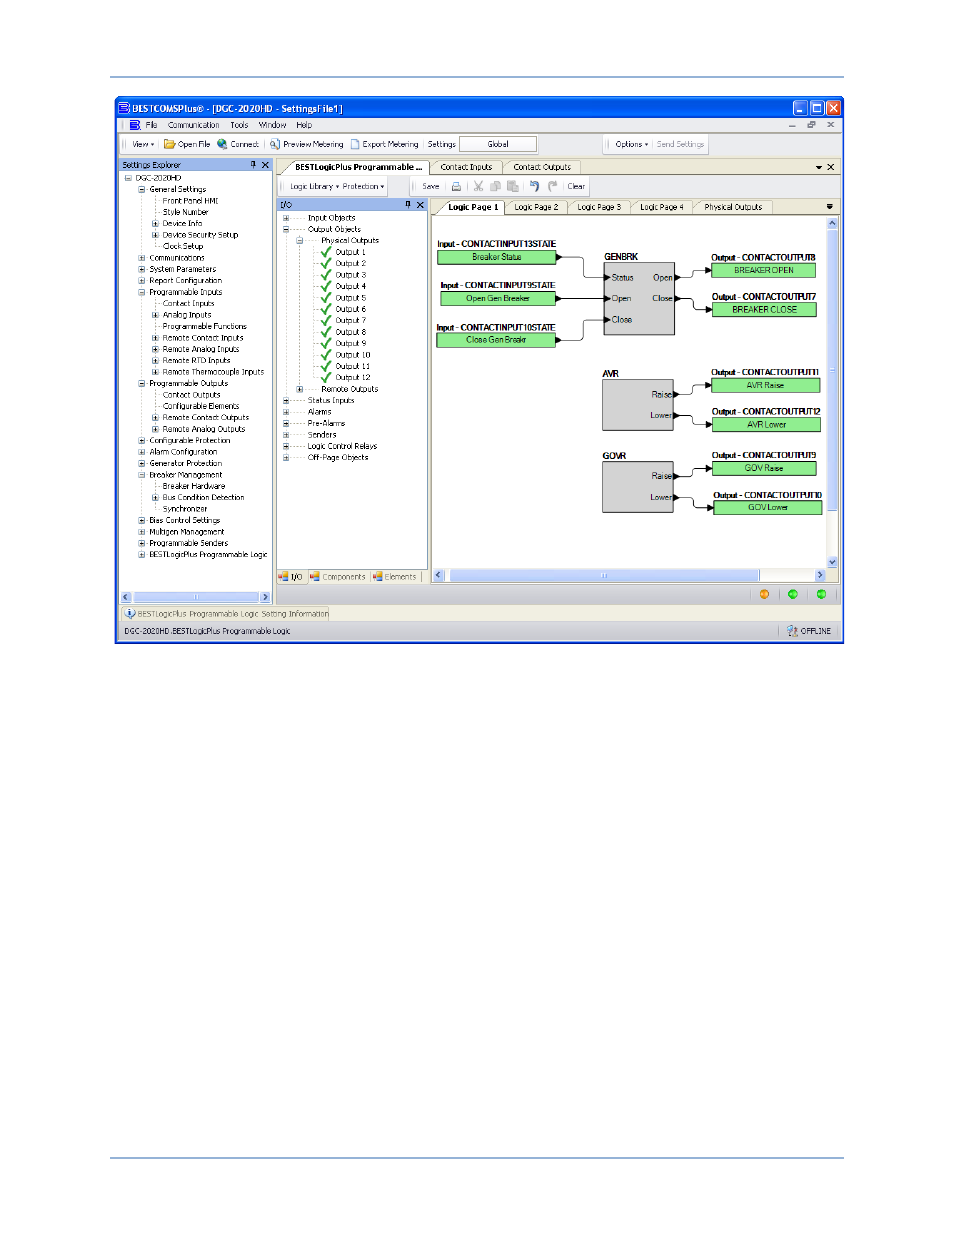Click the rightmost green status indicator icon
954x1235 pixels.
pos(821,594)
